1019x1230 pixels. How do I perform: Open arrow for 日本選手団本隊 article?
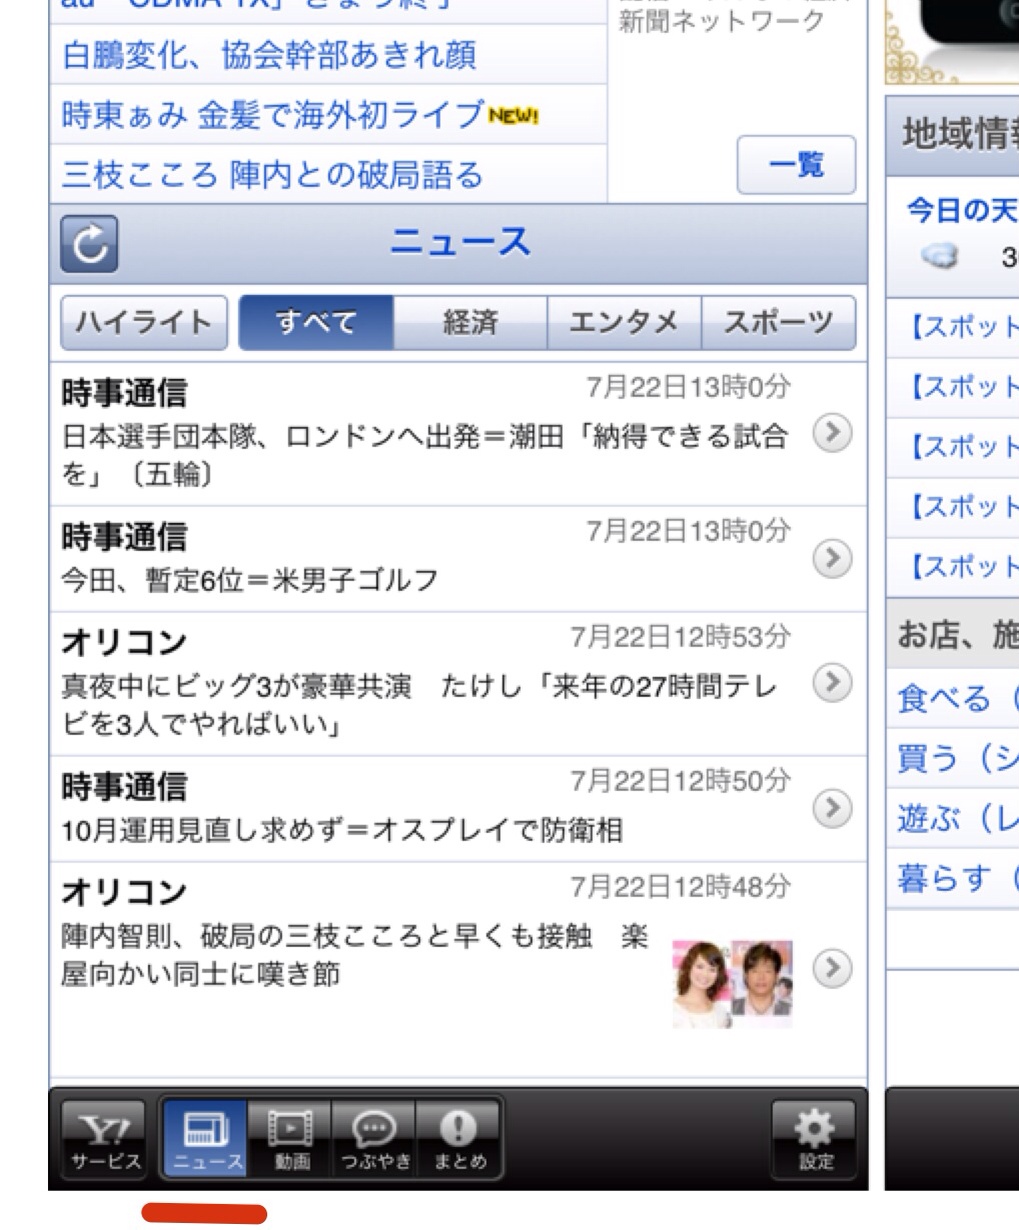coord(831,433)
